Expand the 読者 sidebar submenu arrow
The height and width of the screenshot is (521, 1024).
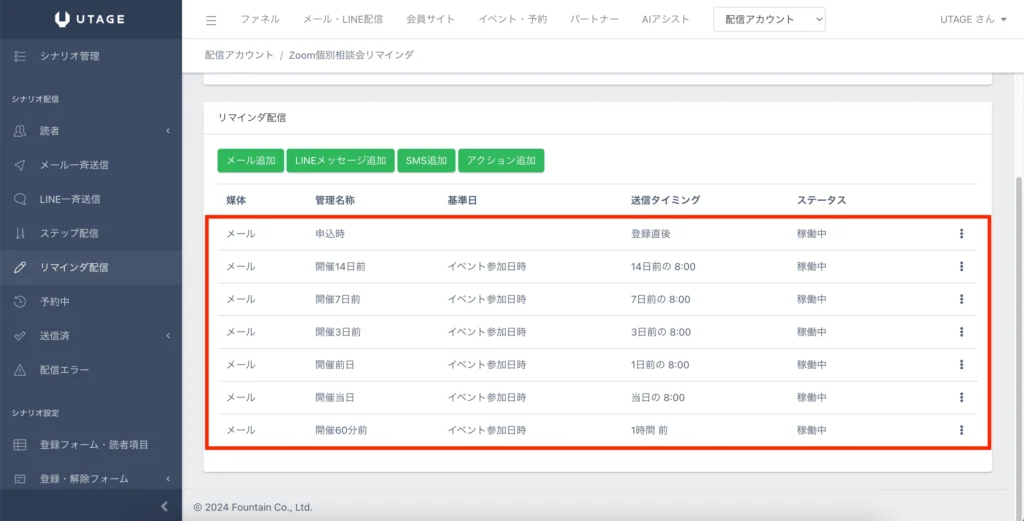click(x=168, y=131)
